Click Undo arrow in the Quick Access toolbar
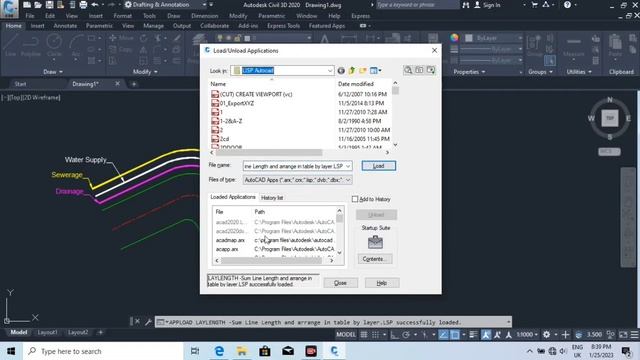The width and height of the screenshot is (640, 360). point(95,5)
